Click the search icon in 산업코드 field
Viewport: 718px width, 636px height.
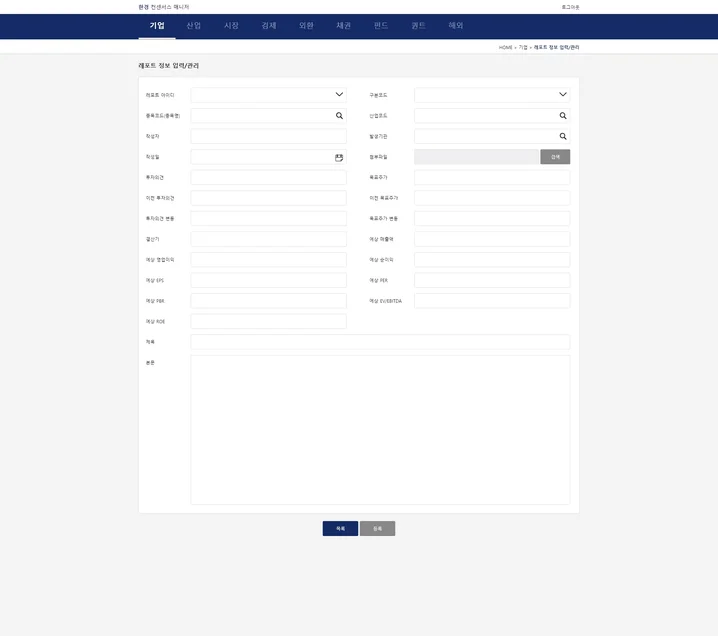click(563, 116)
